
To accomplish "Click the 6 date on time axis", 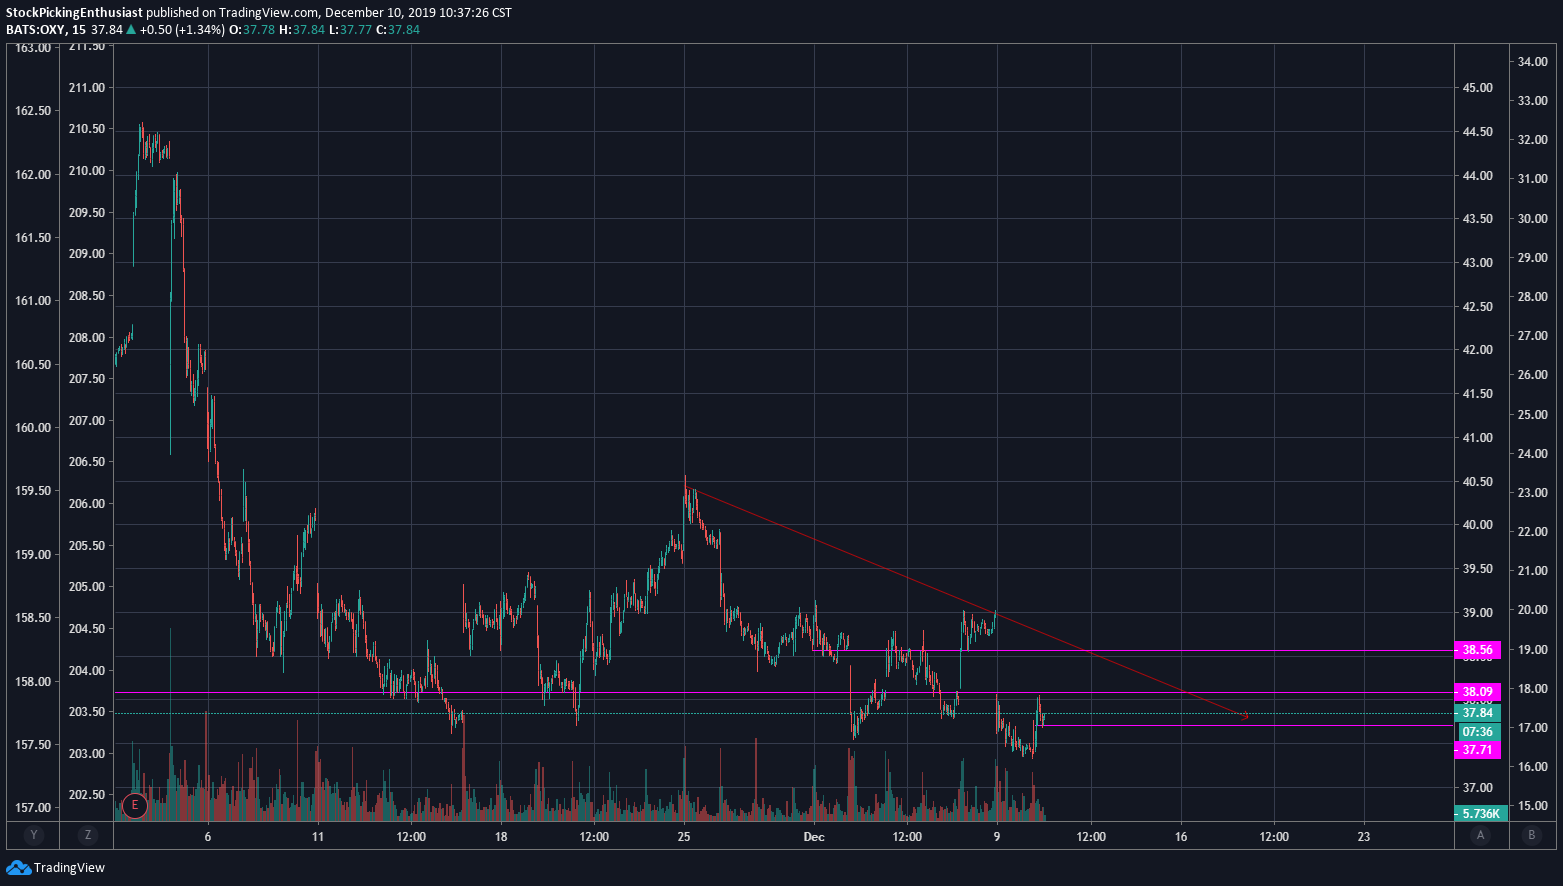I will click(208, 837).
